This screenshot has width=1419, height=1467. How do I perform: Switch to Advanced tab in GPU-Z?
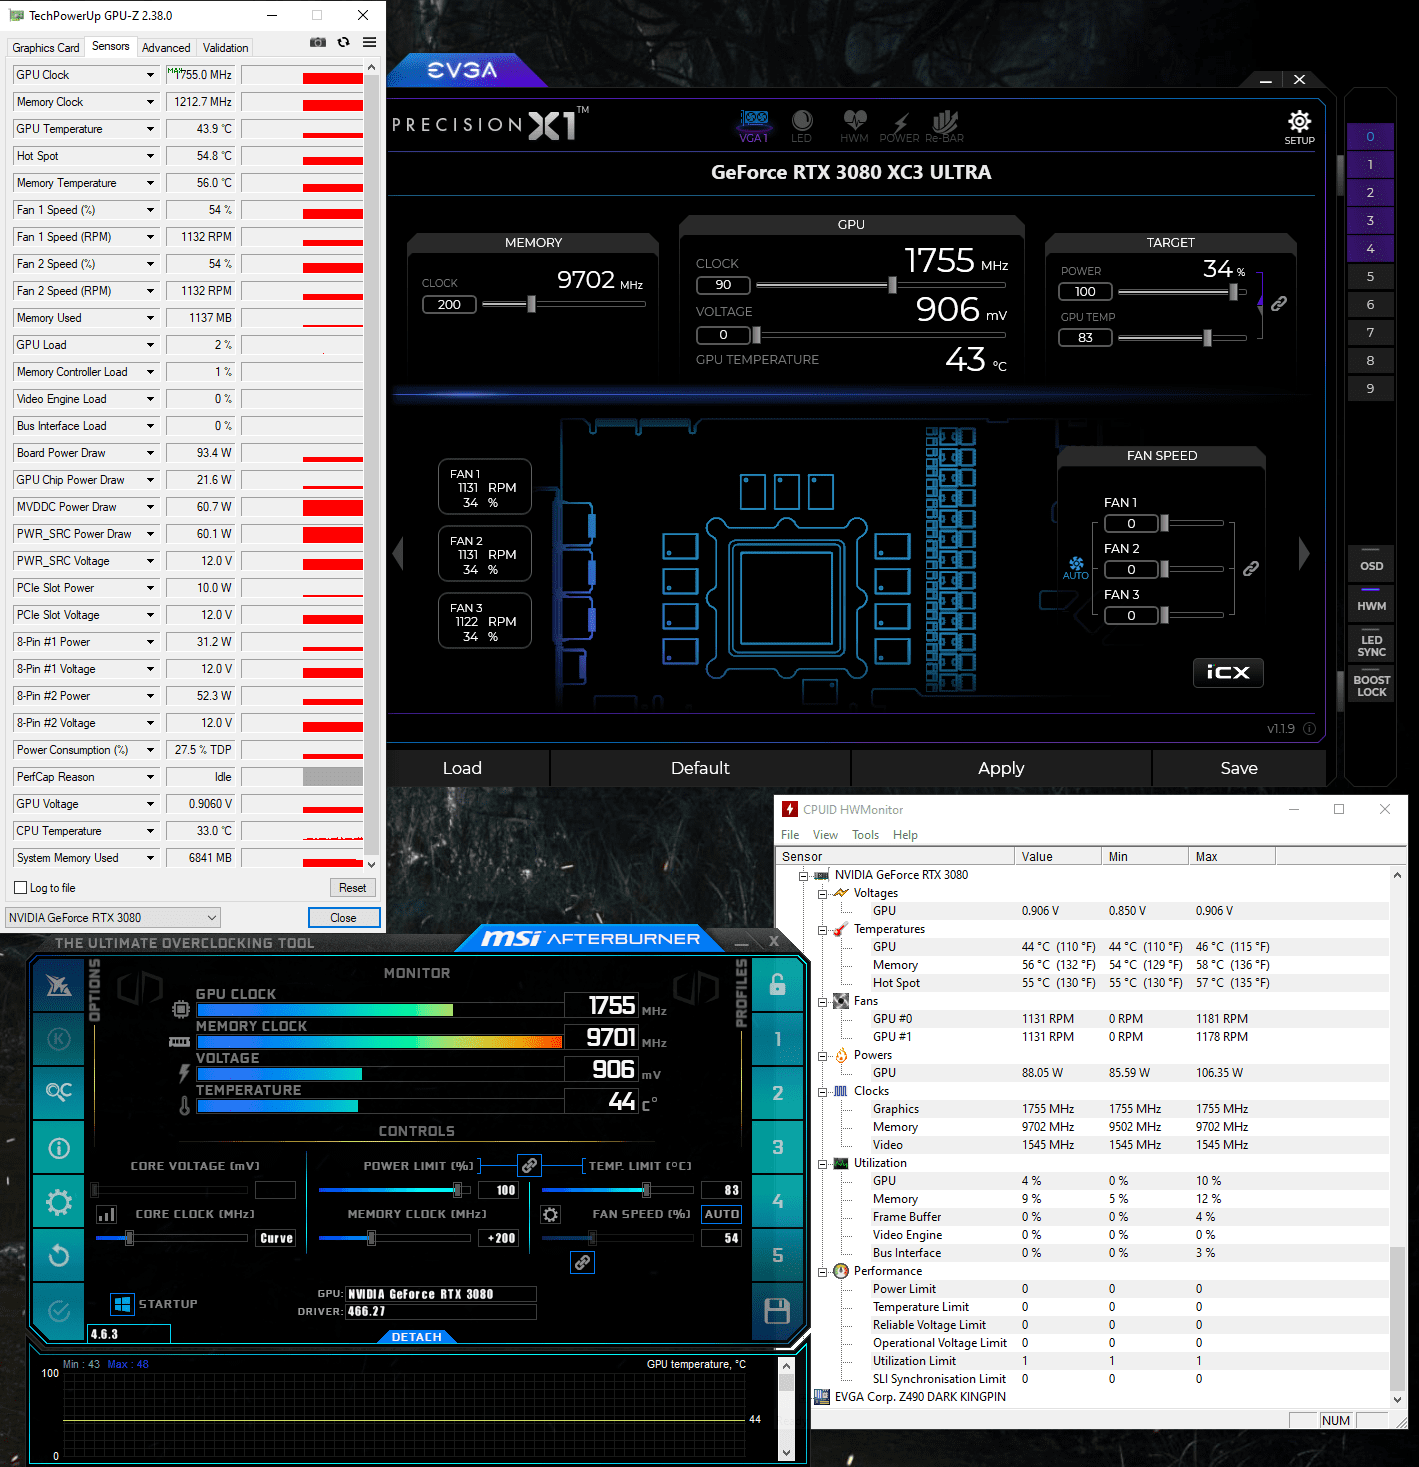point(166,48)
